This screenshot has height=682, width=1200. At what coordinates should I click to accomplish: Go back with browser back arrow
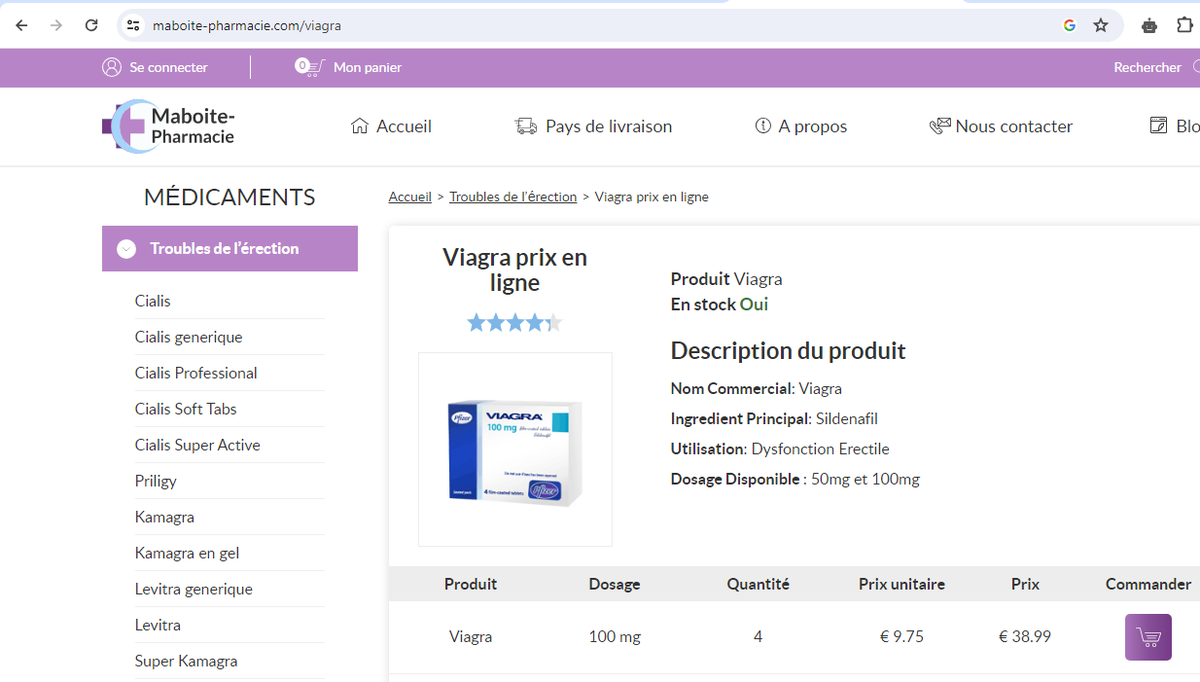click(x=22, y=25)
